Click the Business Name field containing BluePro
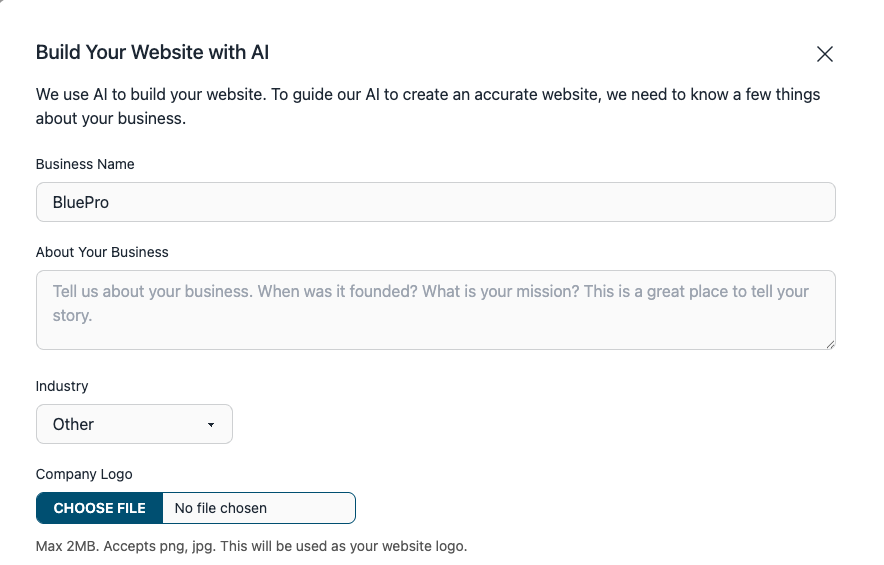The height and width of the screenshot is (565, 884). 435,202
